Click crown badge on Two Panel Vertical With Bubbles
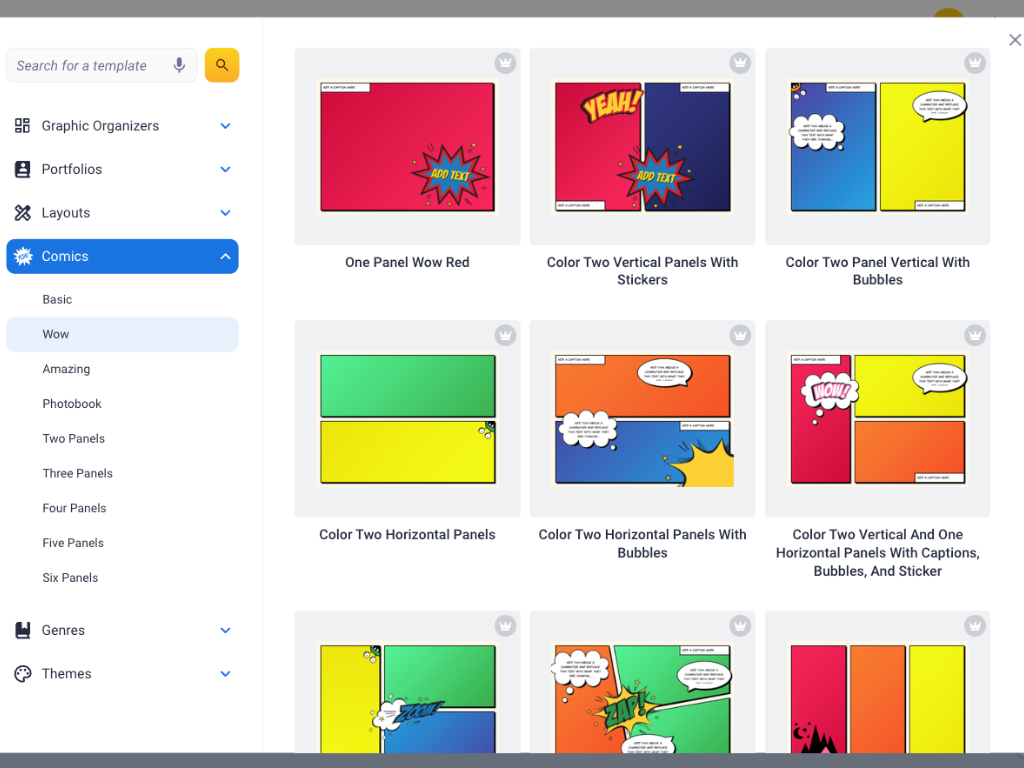The image size is (1024, 768). tap(975, 63)
